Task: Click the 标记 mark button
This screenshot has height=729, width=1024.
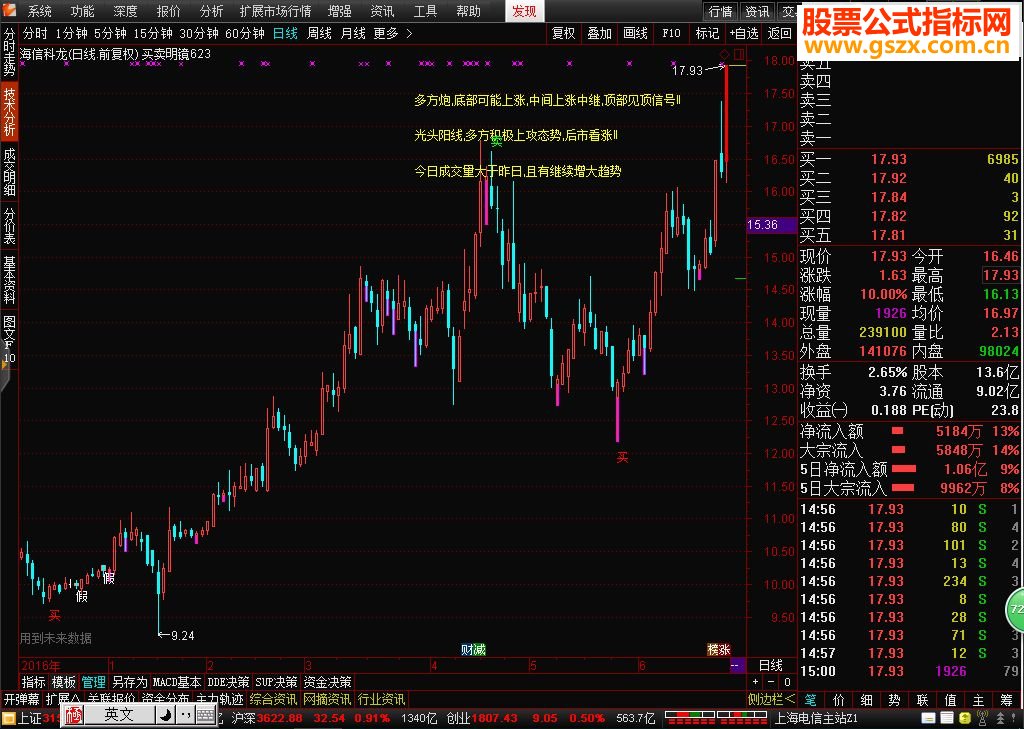Action: tap(707, 33)
